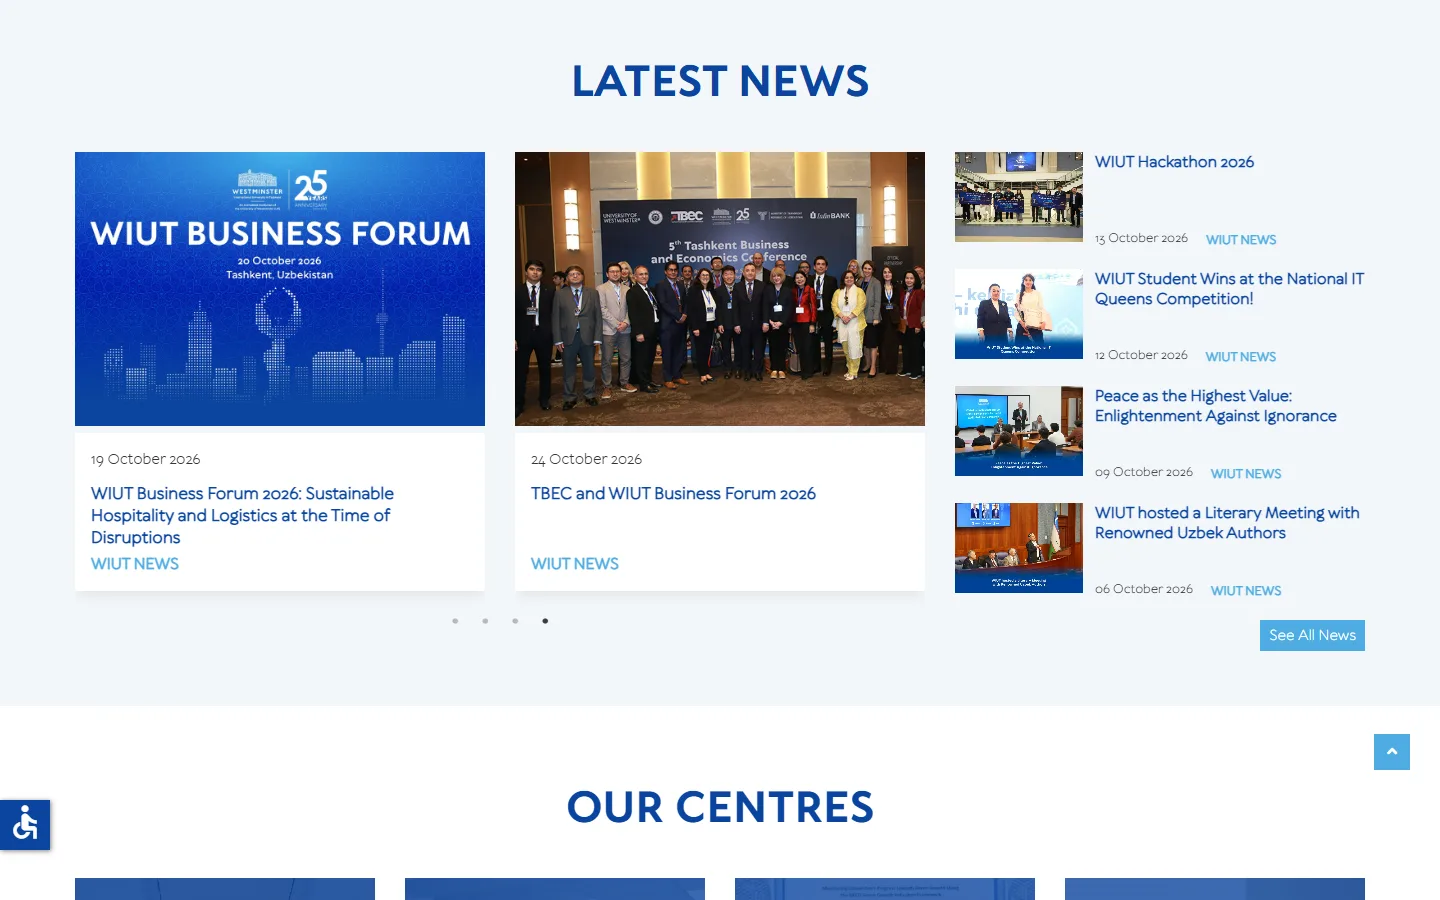
Task: Click WIUT NEWS tag beside 12 October 2026
Action: click(1241, 357)
